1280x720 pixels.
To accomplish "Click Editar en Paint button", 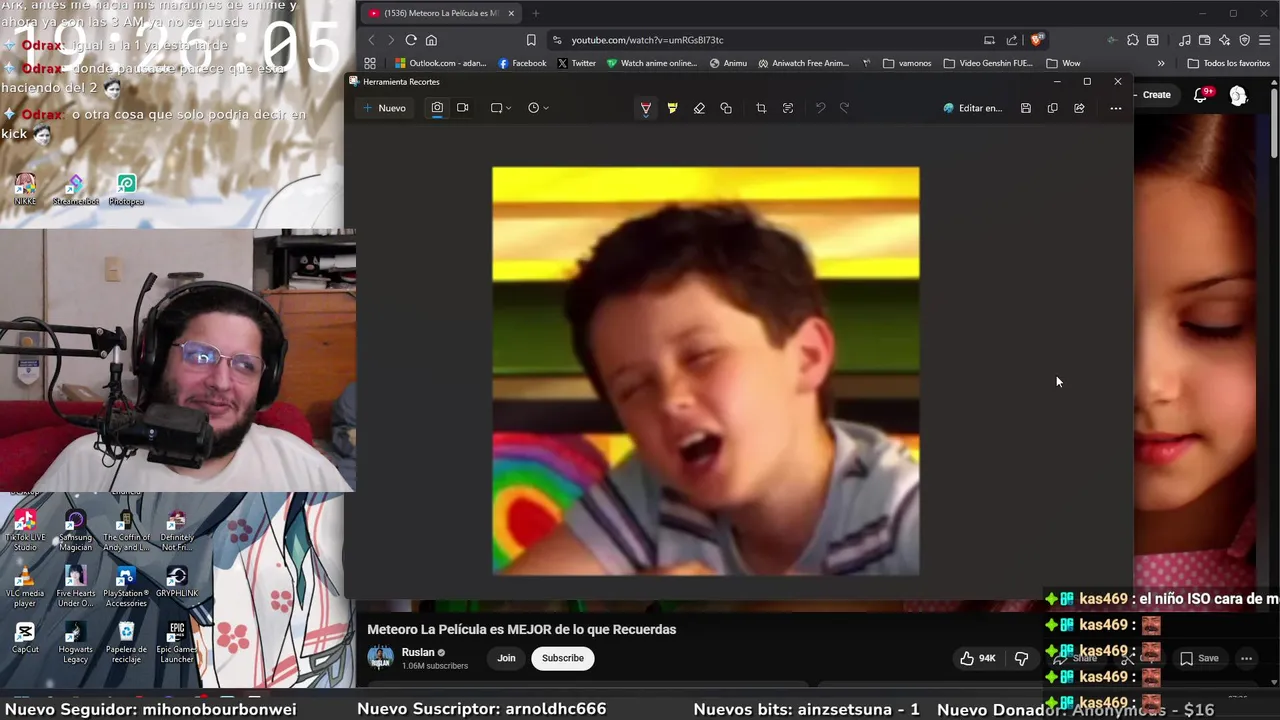I will click(973, 108).
